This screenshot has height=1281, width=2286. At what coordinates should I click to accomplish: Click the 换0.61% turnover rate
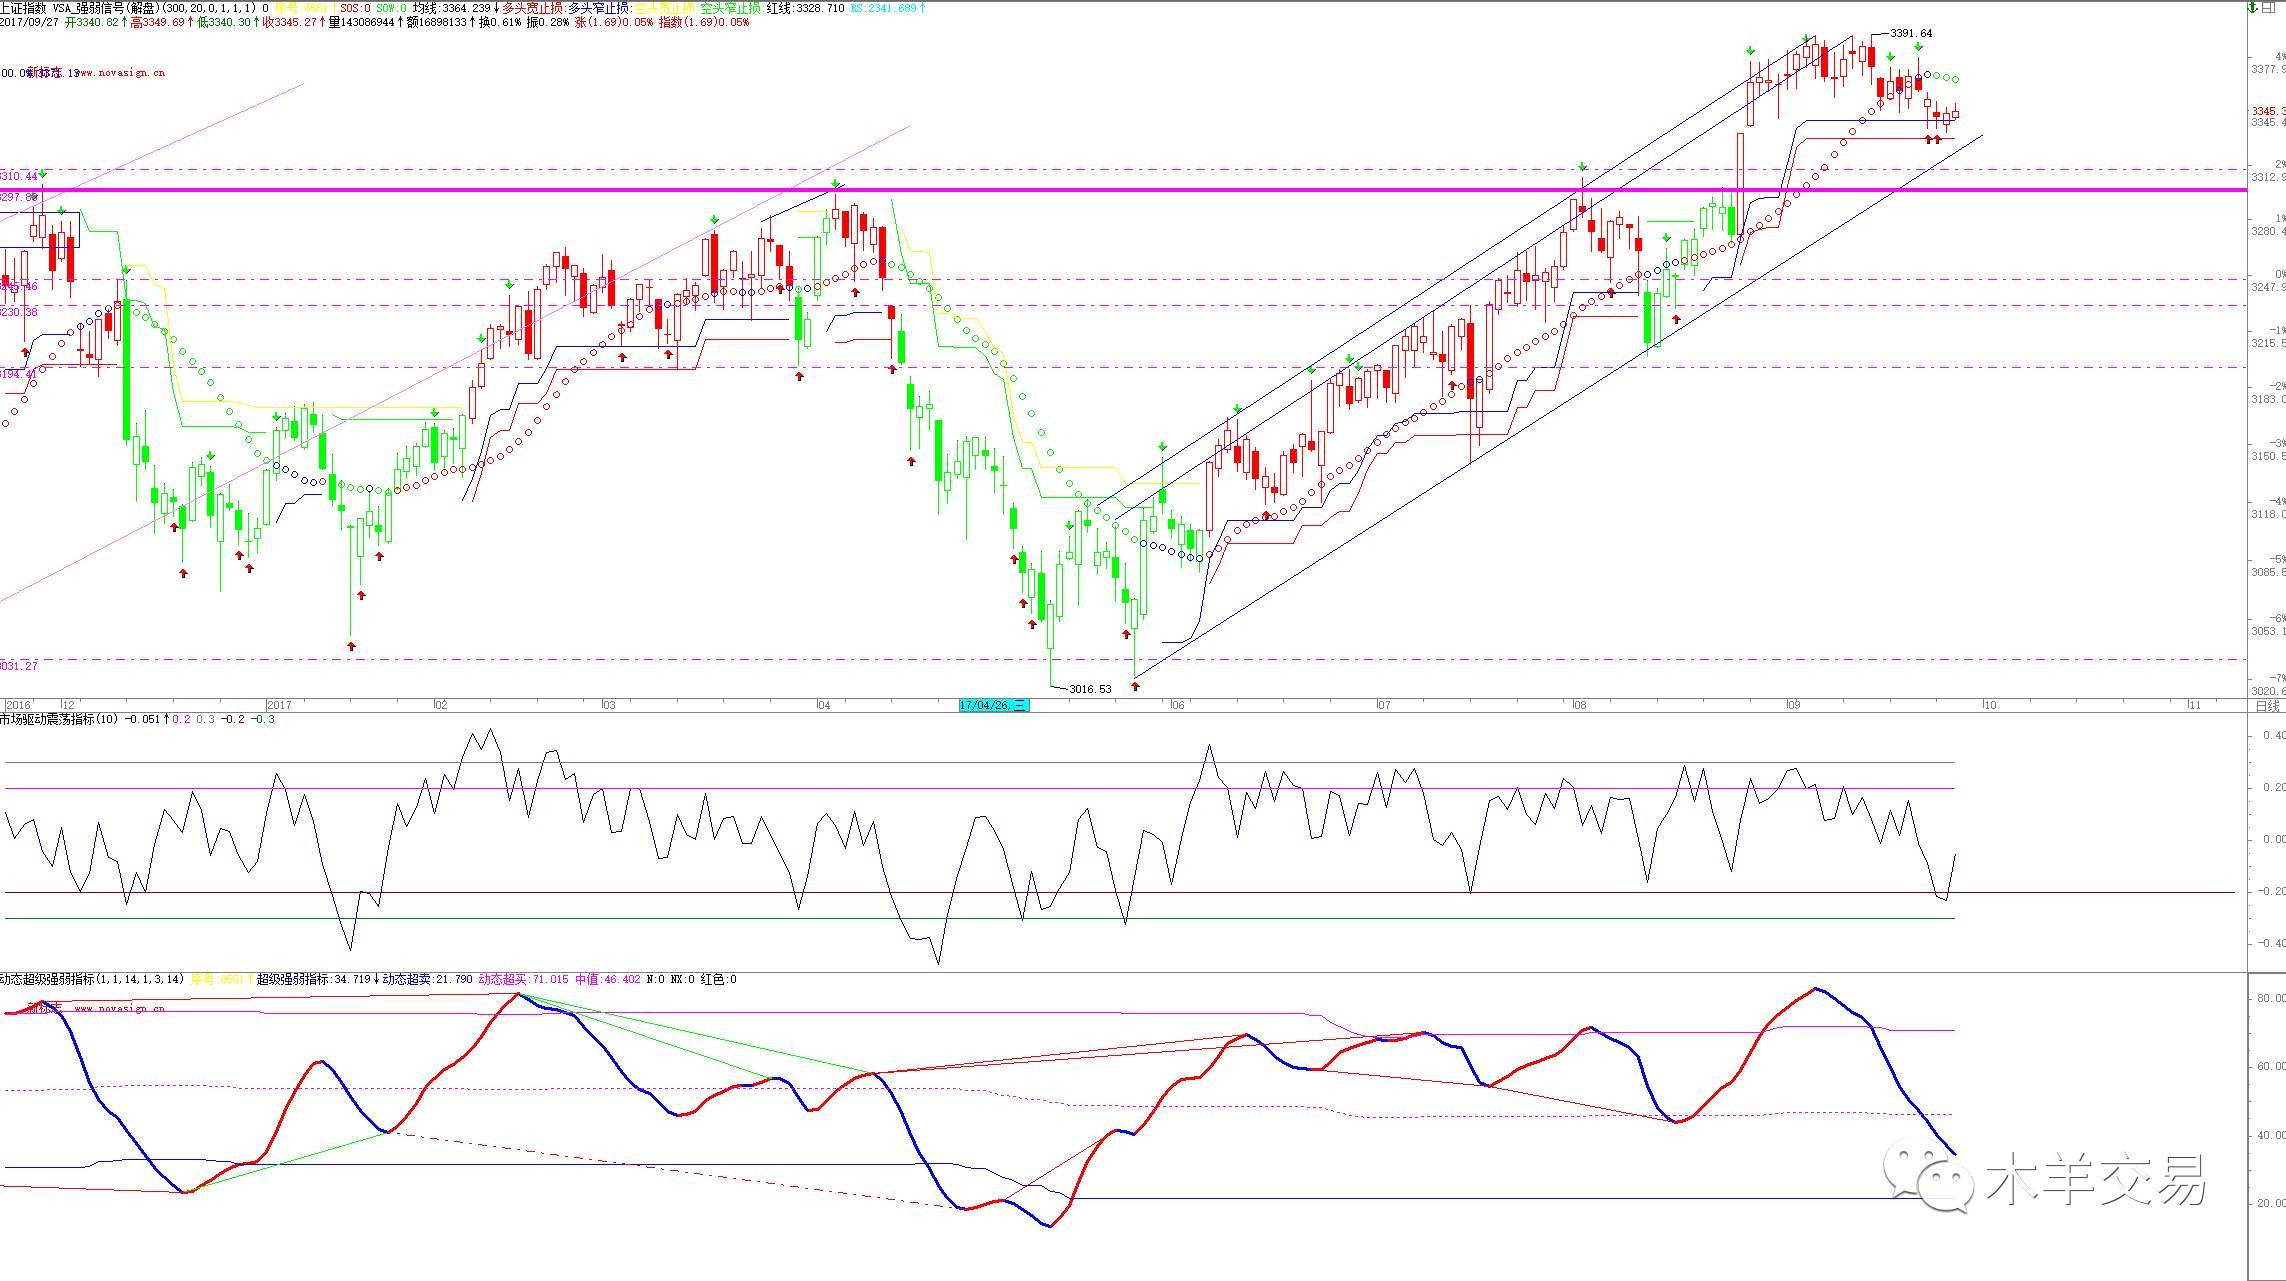500,22
